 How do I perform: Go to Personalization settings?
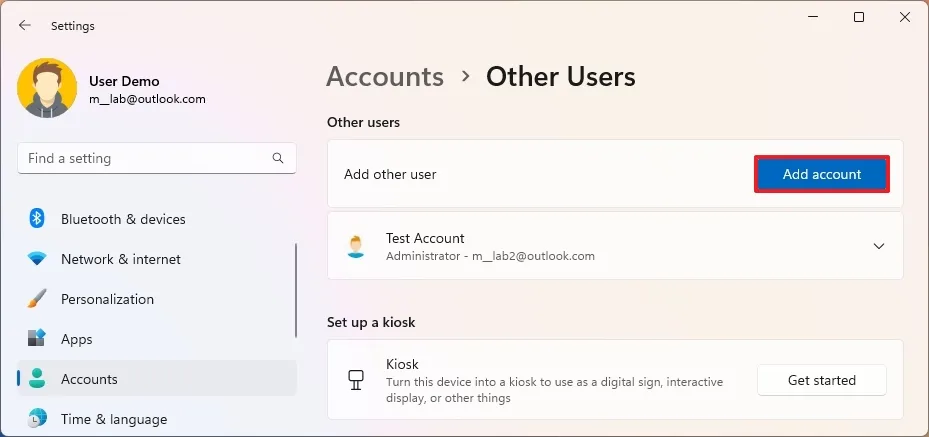coord(107,299)
